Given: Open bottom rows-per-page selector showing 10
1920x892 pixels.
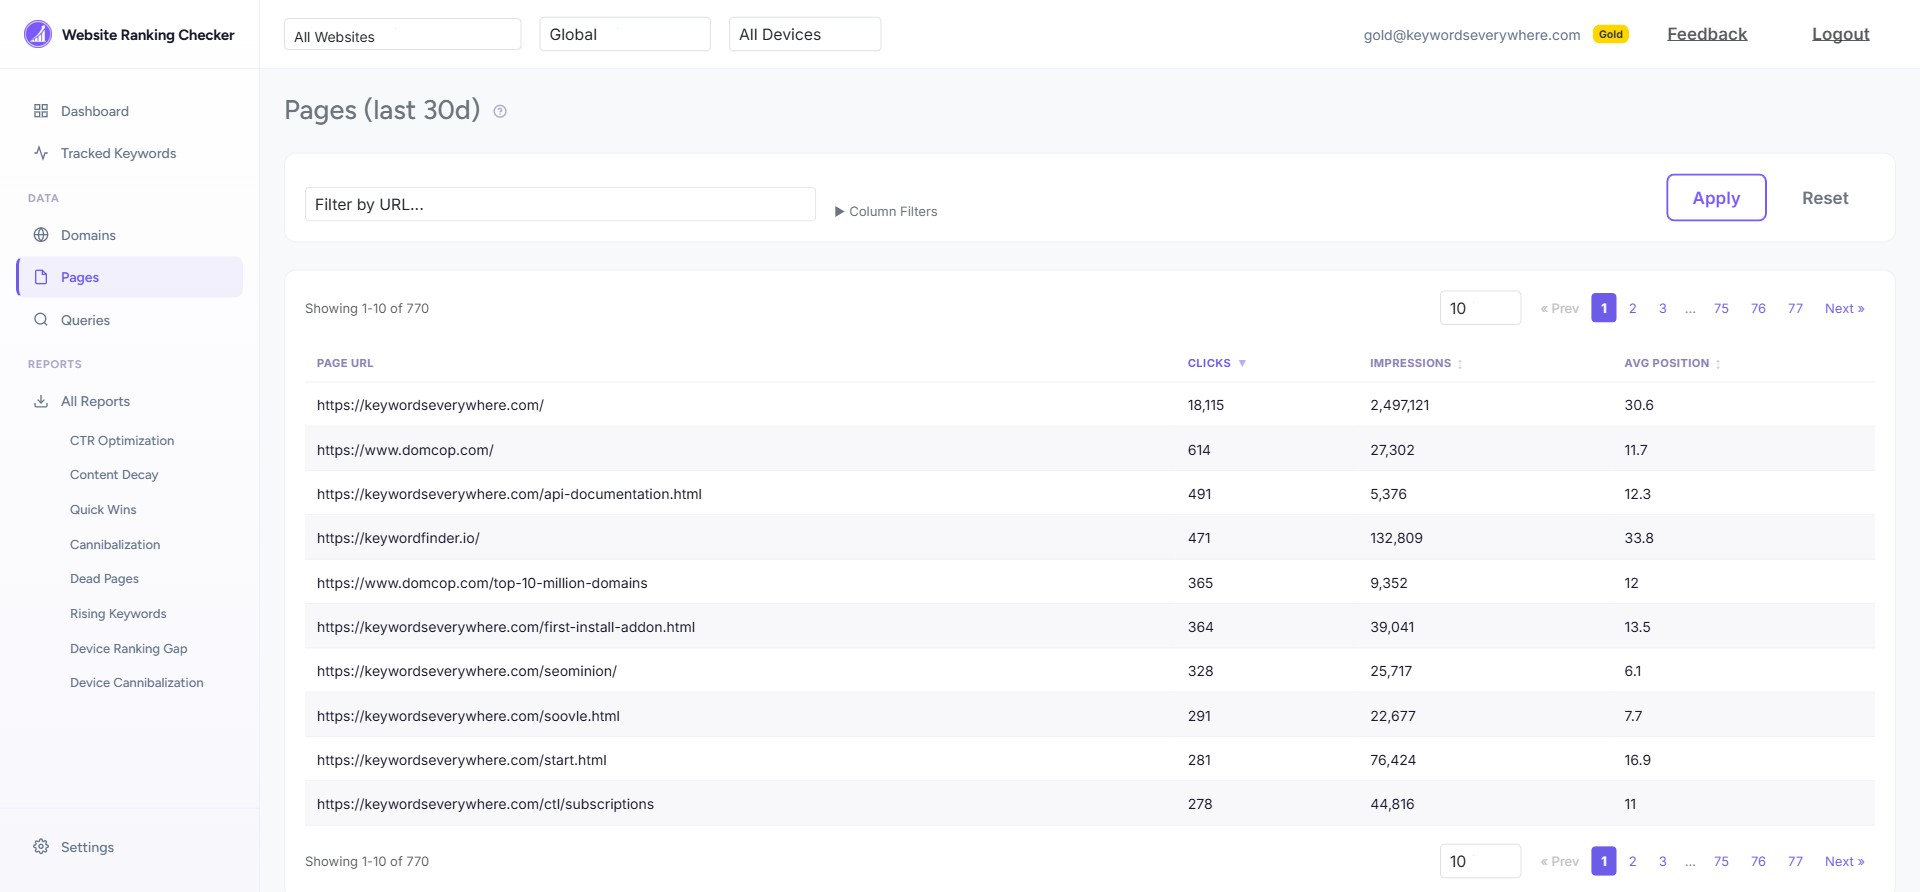Looking at the screenshot, I should pos(1480,861).
